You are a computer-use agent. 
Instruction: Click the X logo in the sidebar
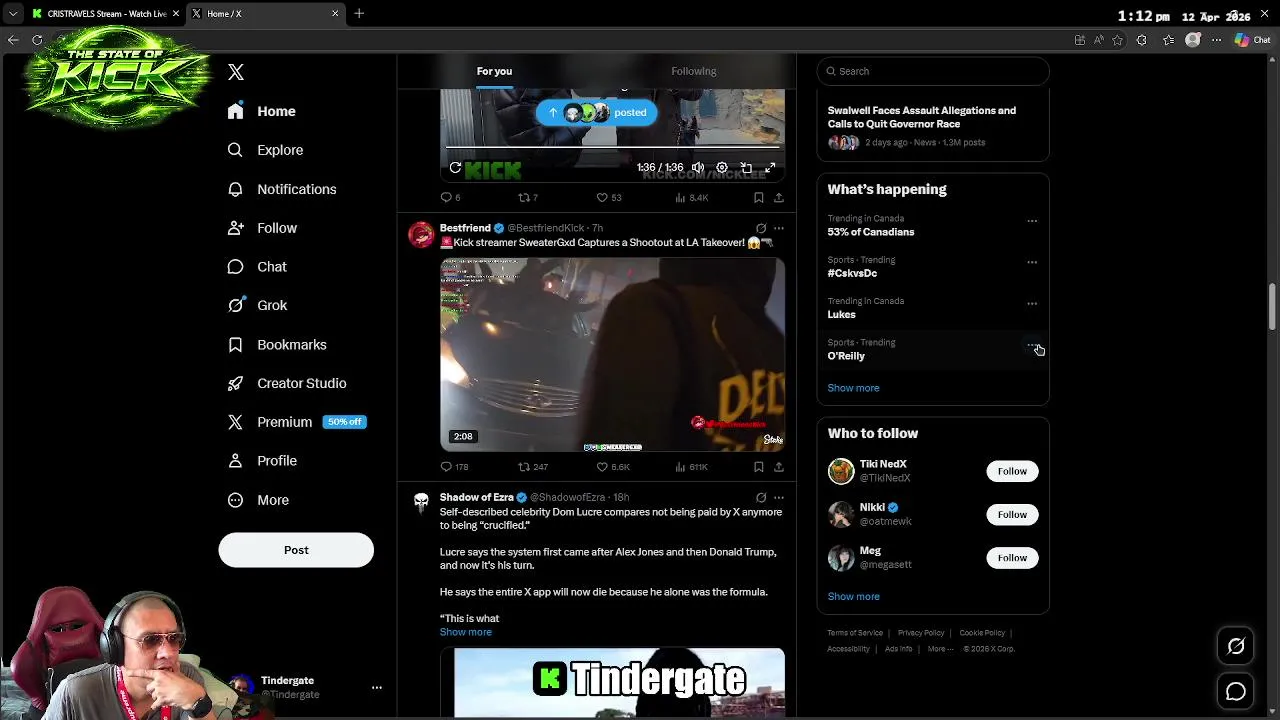236,72
